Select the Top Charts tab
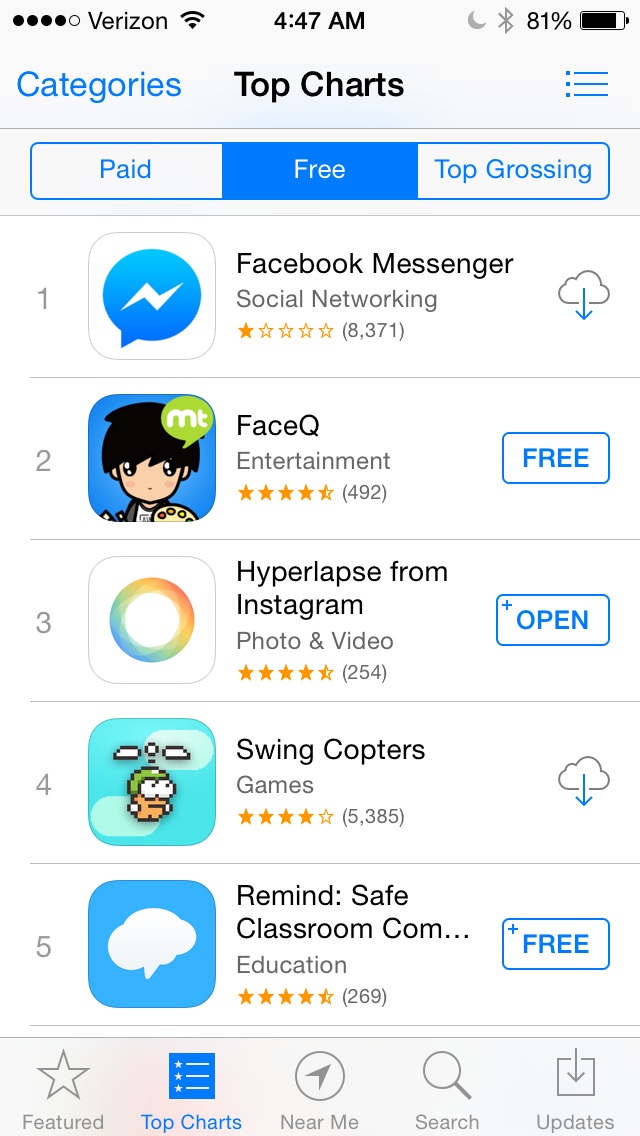Screen dimensions: 640x1136 pos(191,1090)
